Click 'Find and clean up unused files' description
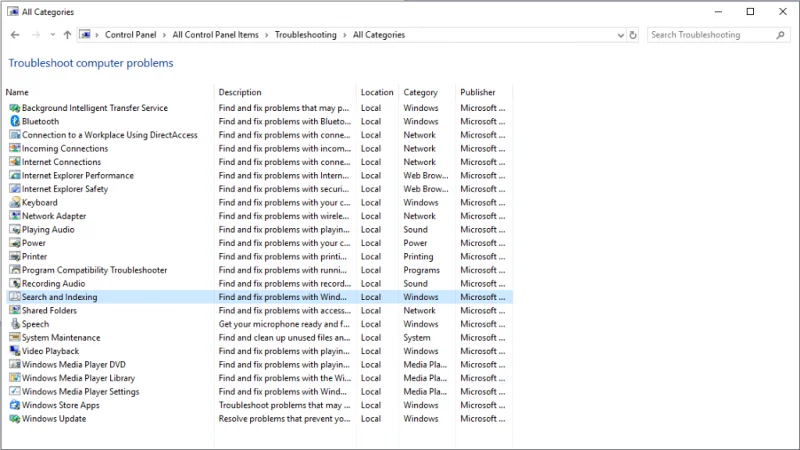Screen dimensions: 800x450 click(284, 337)
